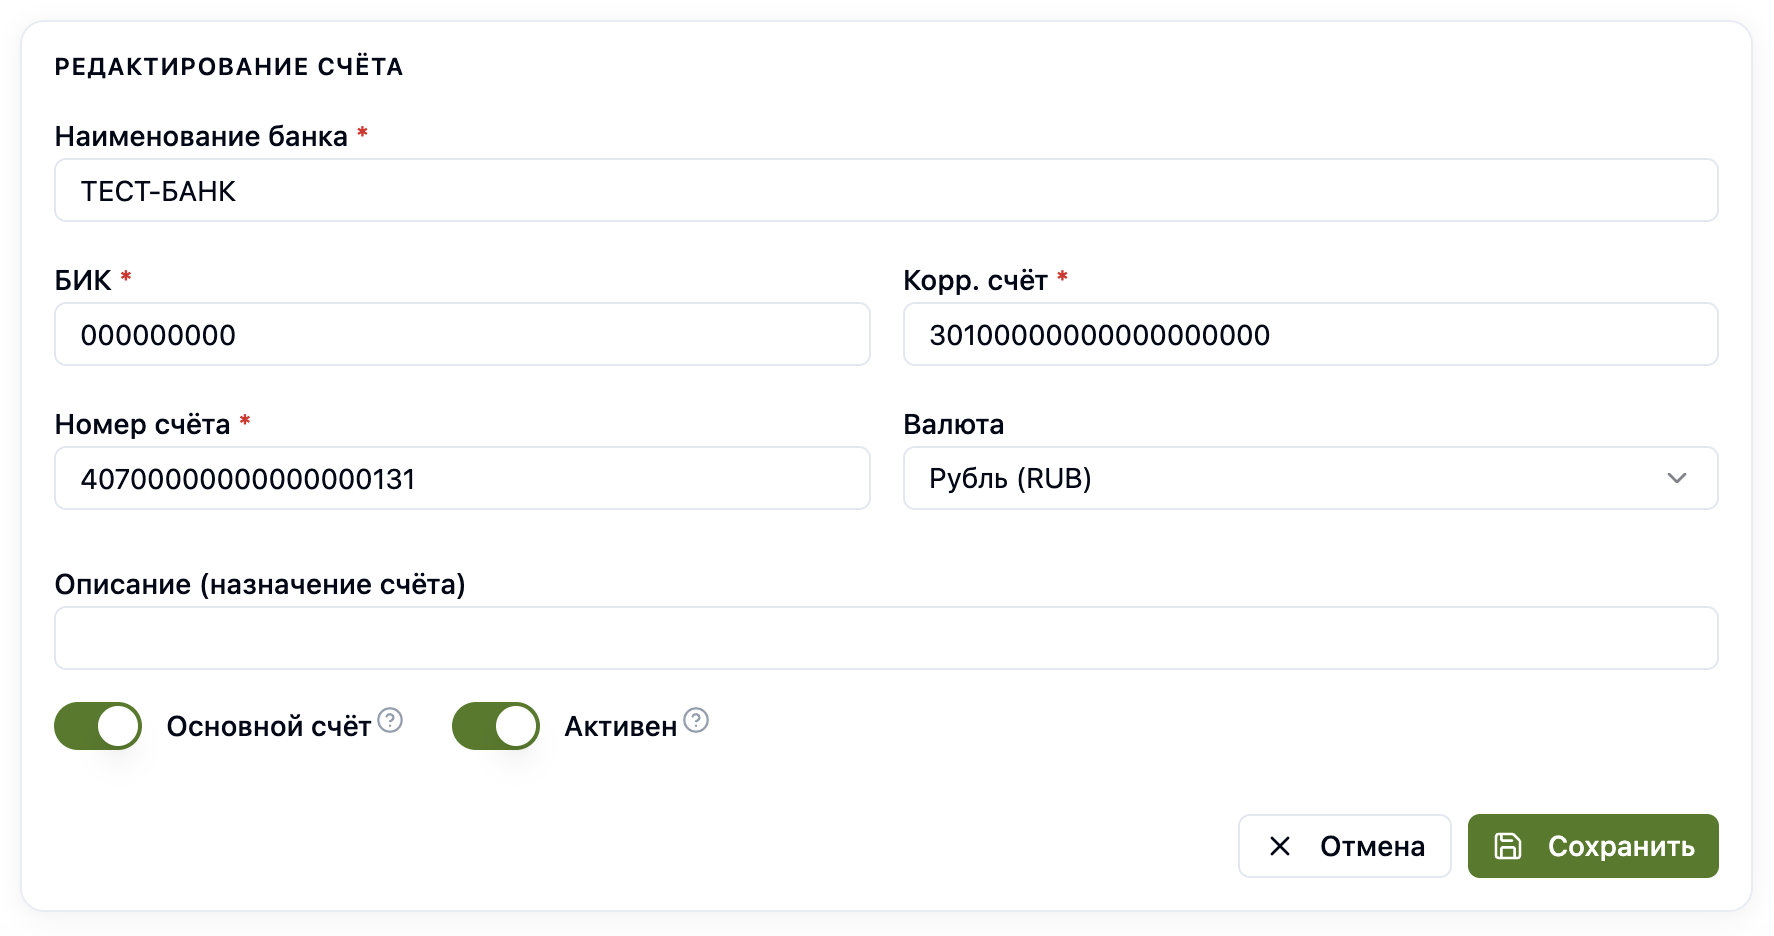Select the Корр. счёт input field
The width and height of the screenshot is (1774, 936).
tap(1310, 334)
